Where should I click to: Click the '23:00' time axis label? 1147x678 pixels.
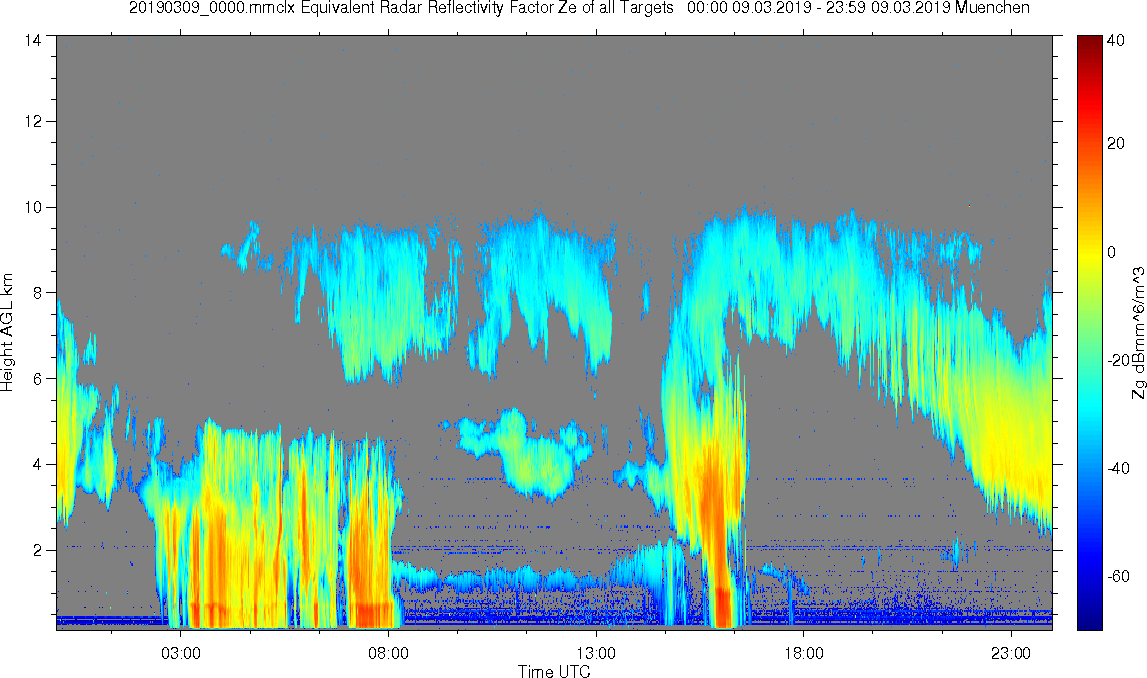click(1012, 652)
